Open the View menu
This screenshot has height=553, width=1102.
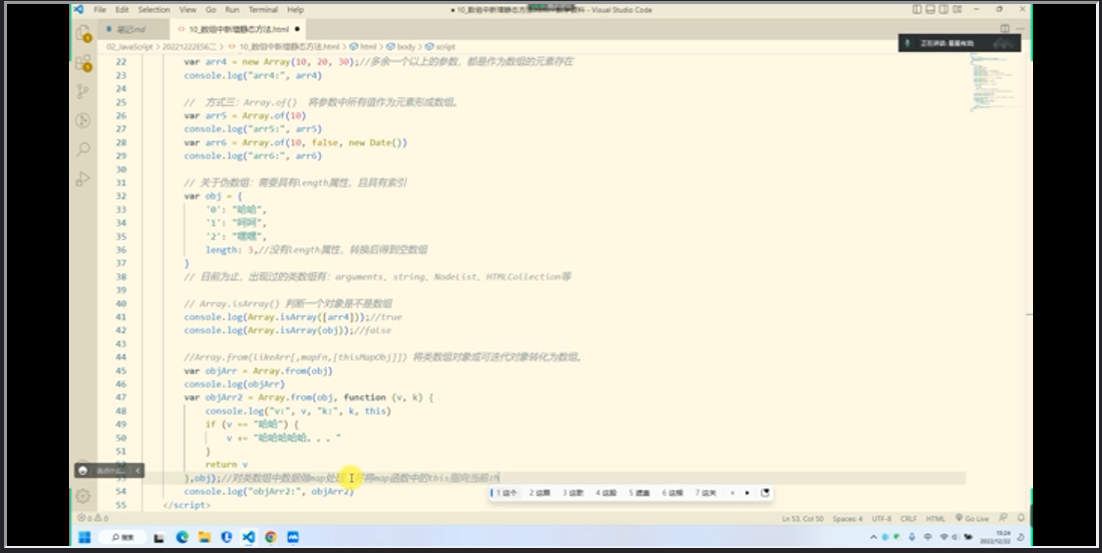point(188,10)
